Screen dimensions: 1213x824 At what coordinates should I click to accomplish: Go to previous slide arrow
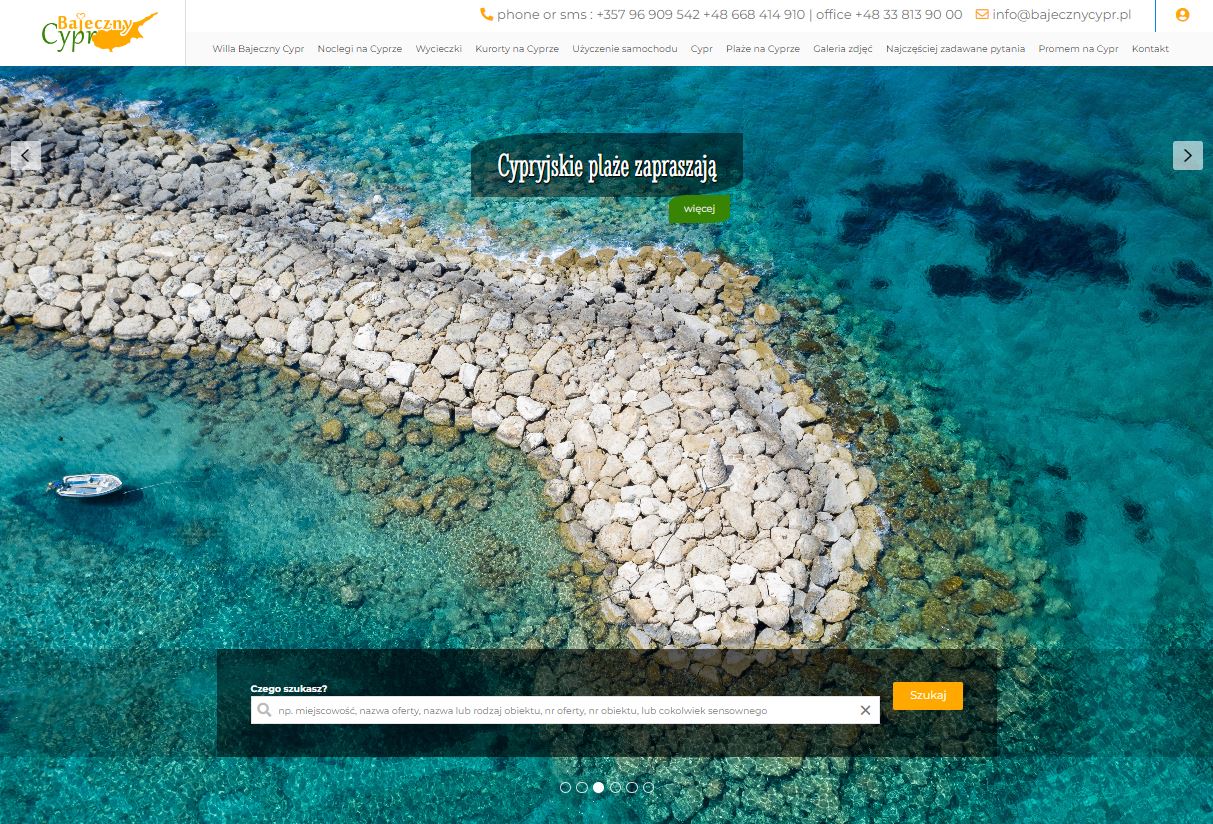coord(26,155)
